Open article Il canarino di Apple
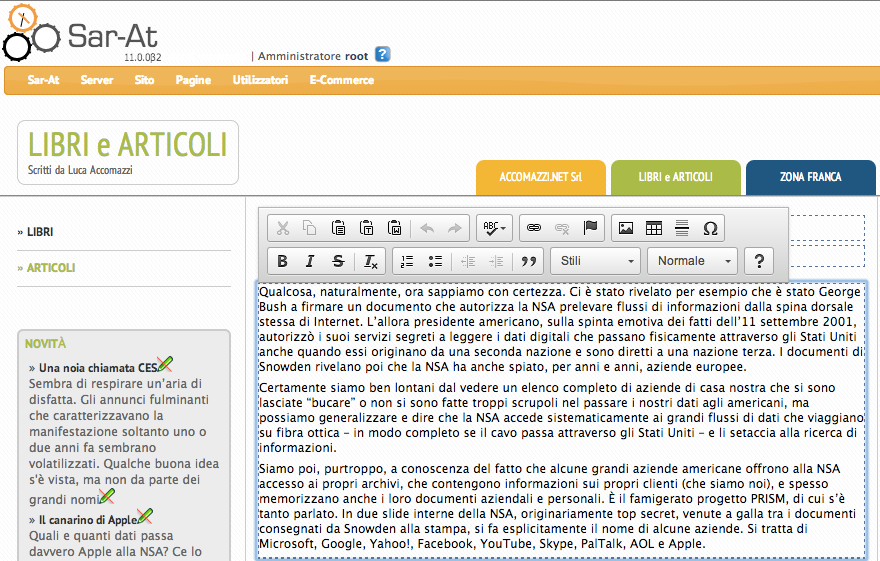Viewport: 880px width, 561px height. pyautogui.click(x=88, y=520)
